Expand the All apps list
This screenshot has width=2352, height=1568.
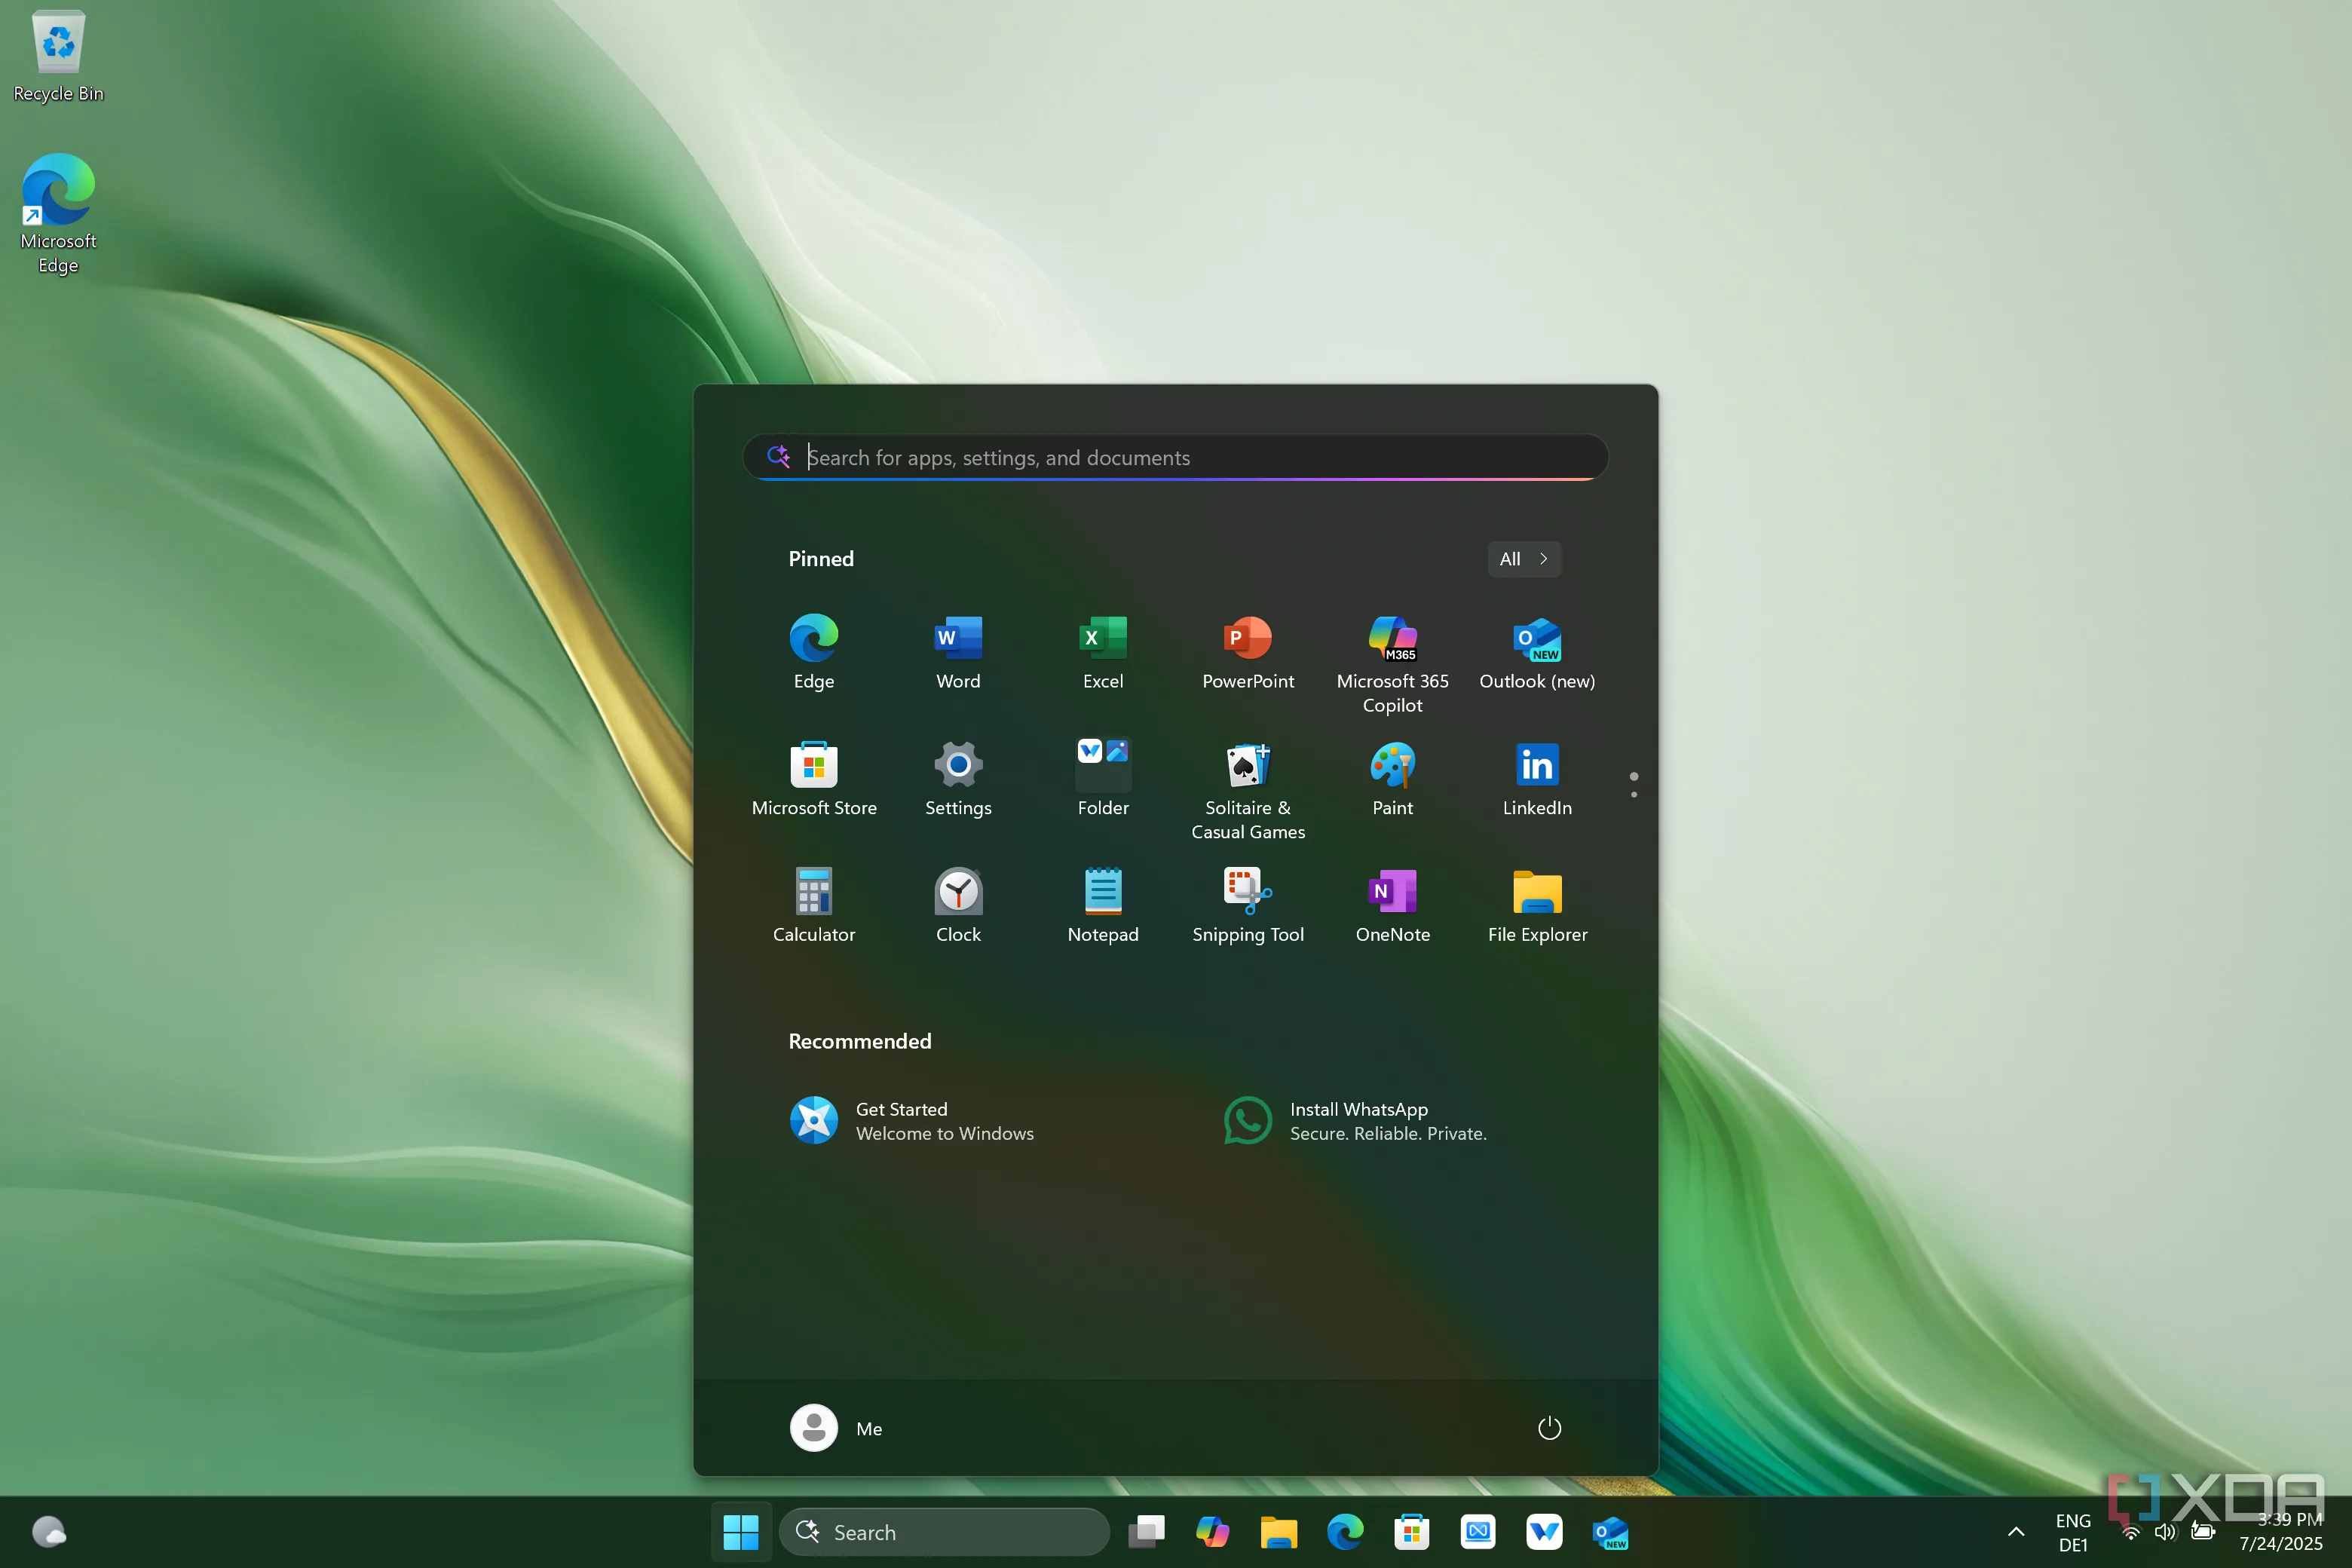1523,559
